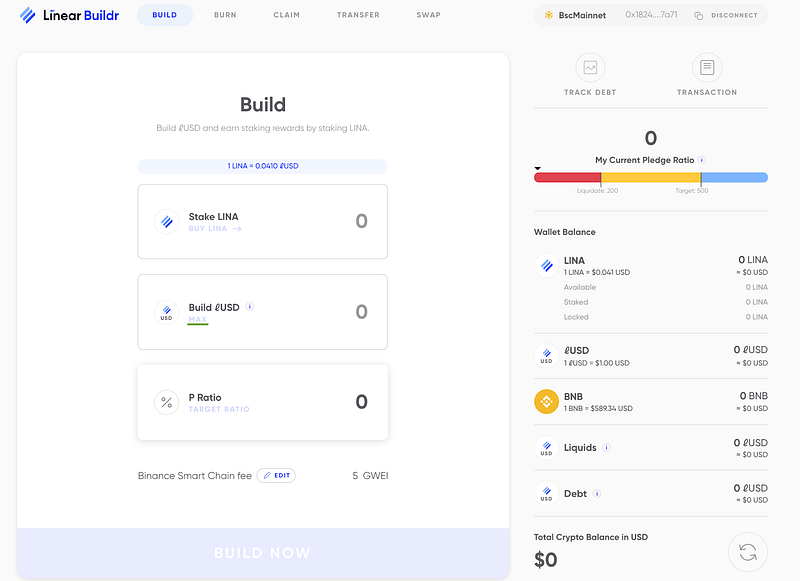Click '1 LINA = $0.041 USD' text
Viewport: 800px width, 581px height.
pyautogui.click(x=597, y=272)
